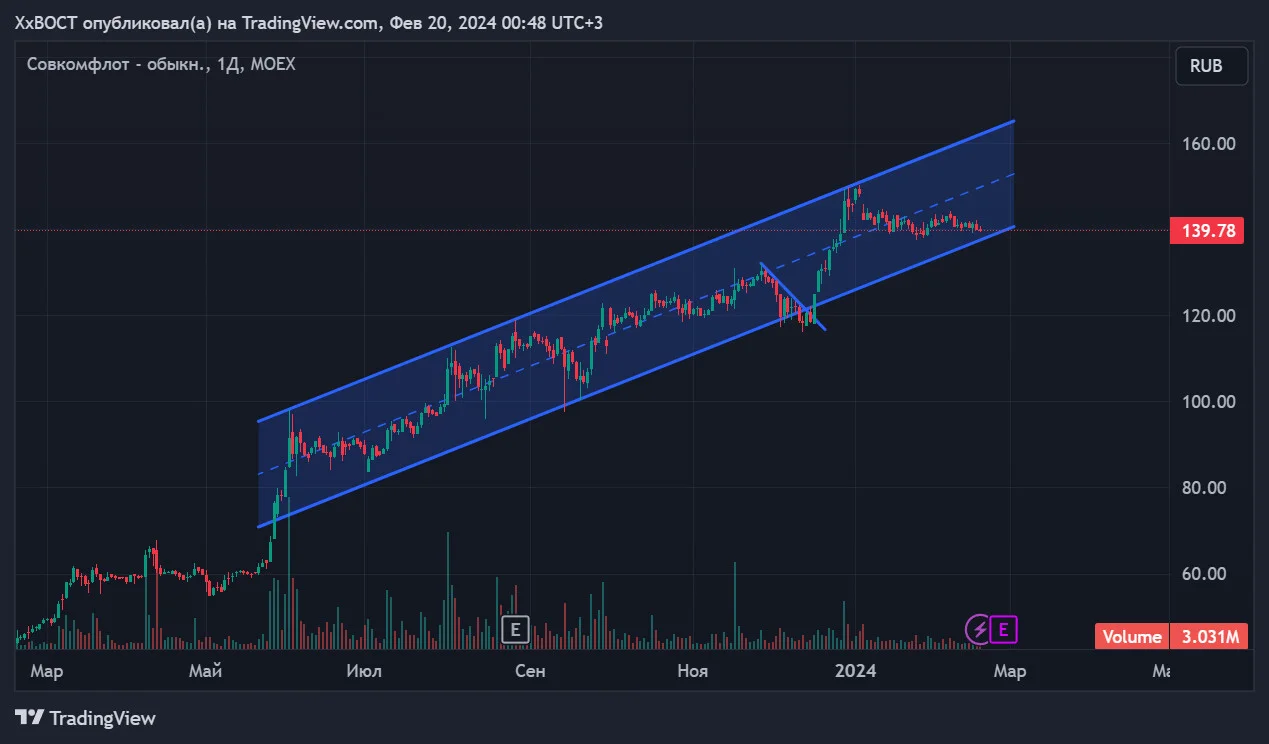Select the dashed channel midline
Screen dimensions: 1269x744
coord(636,324)
